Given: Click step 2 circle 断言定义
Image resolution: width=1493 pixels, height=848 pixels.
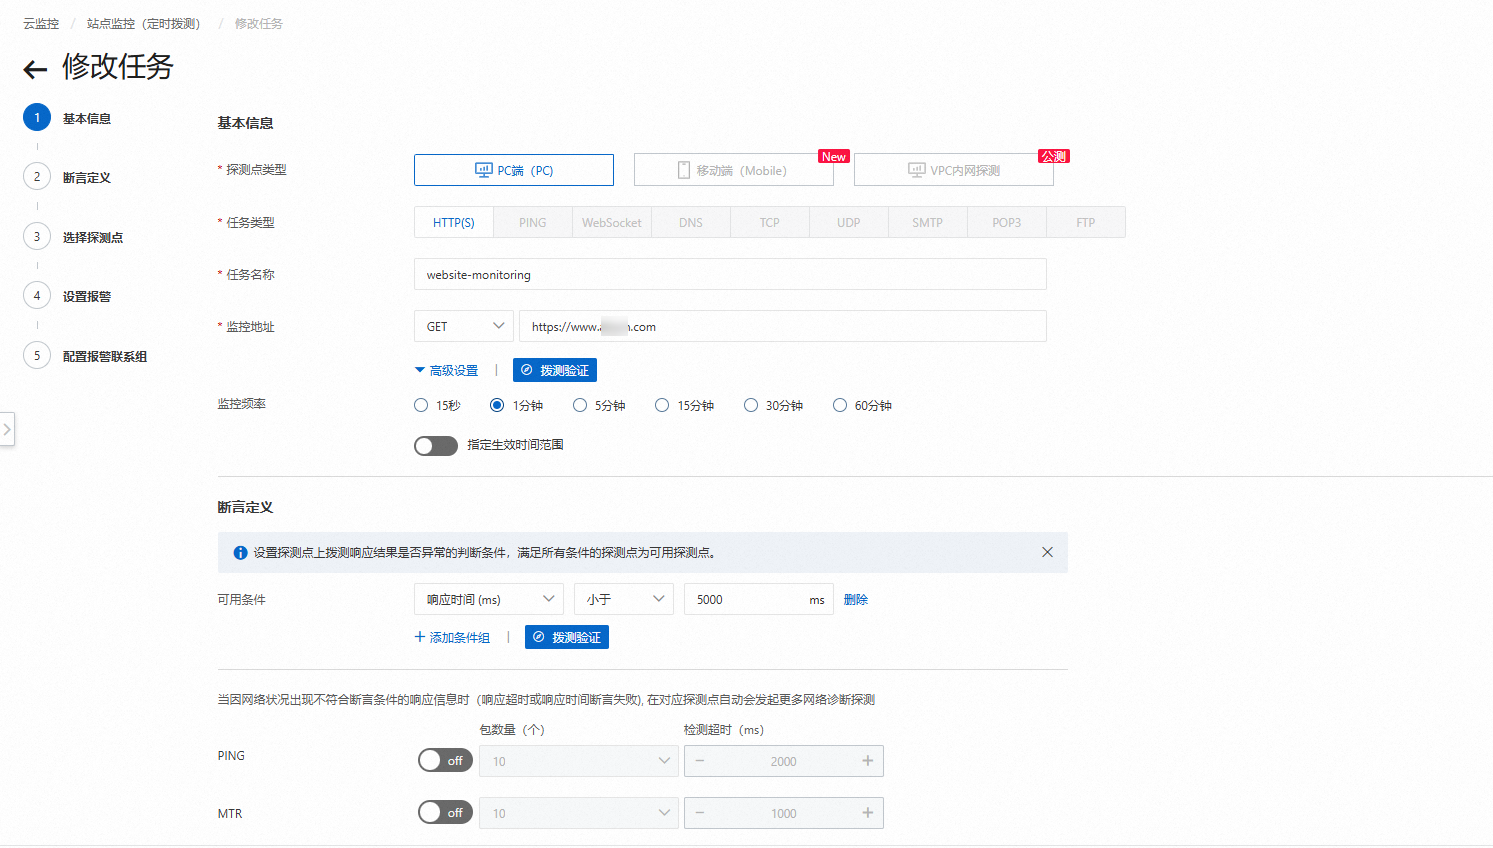Looking at the screenshot, I should [37, 177].
